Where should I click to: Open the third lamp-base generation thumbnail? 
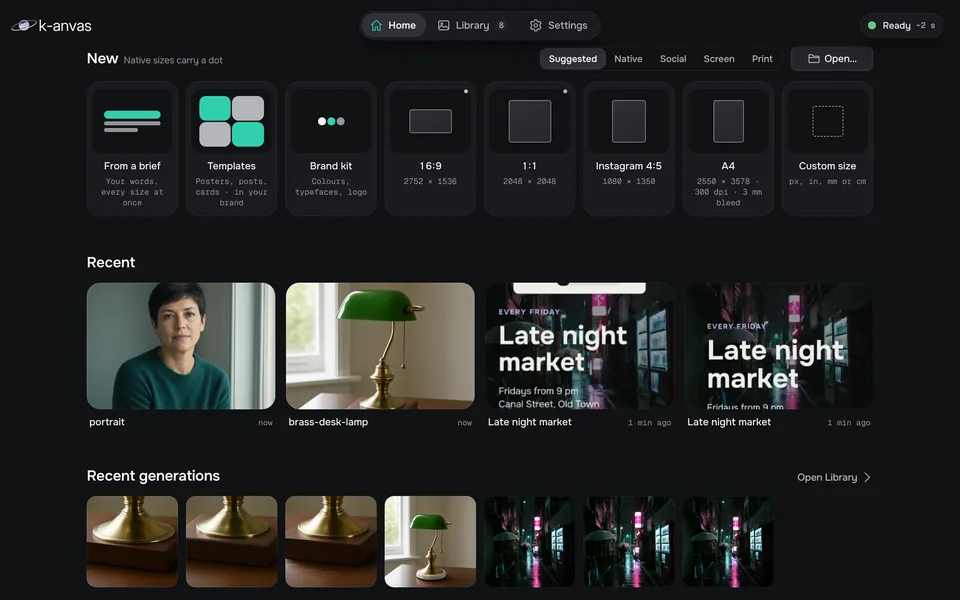331,542
